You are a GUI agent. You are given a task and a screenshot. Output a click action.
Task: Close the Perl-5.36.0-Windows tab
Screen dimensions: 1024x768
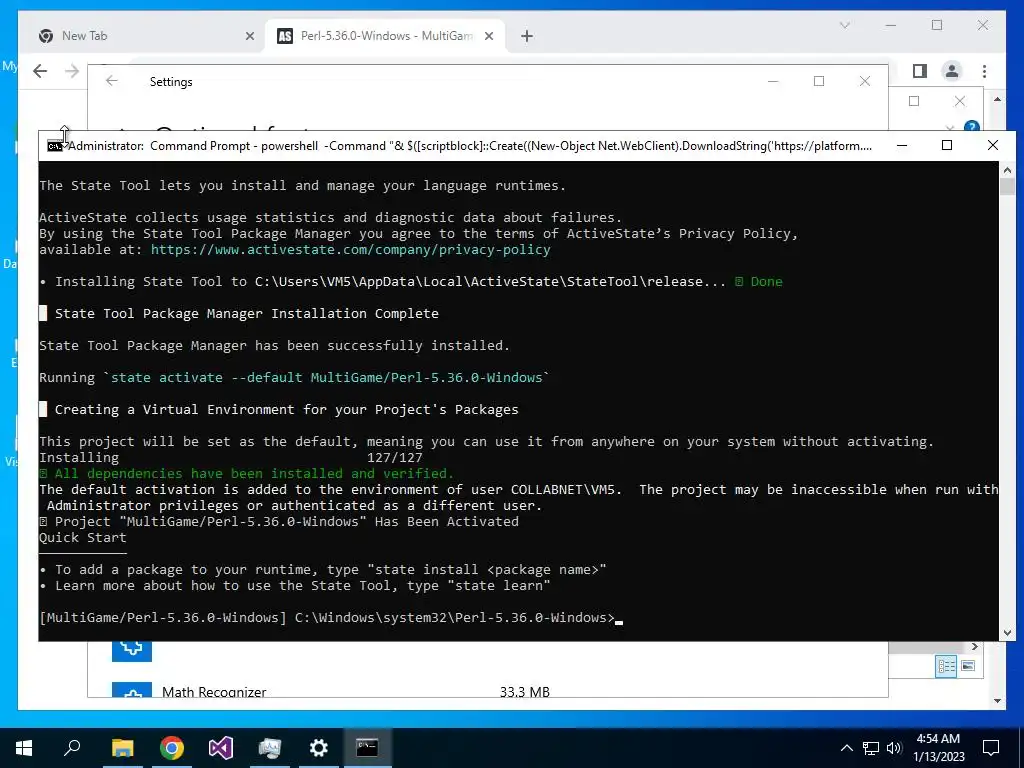tap(488, 37)
